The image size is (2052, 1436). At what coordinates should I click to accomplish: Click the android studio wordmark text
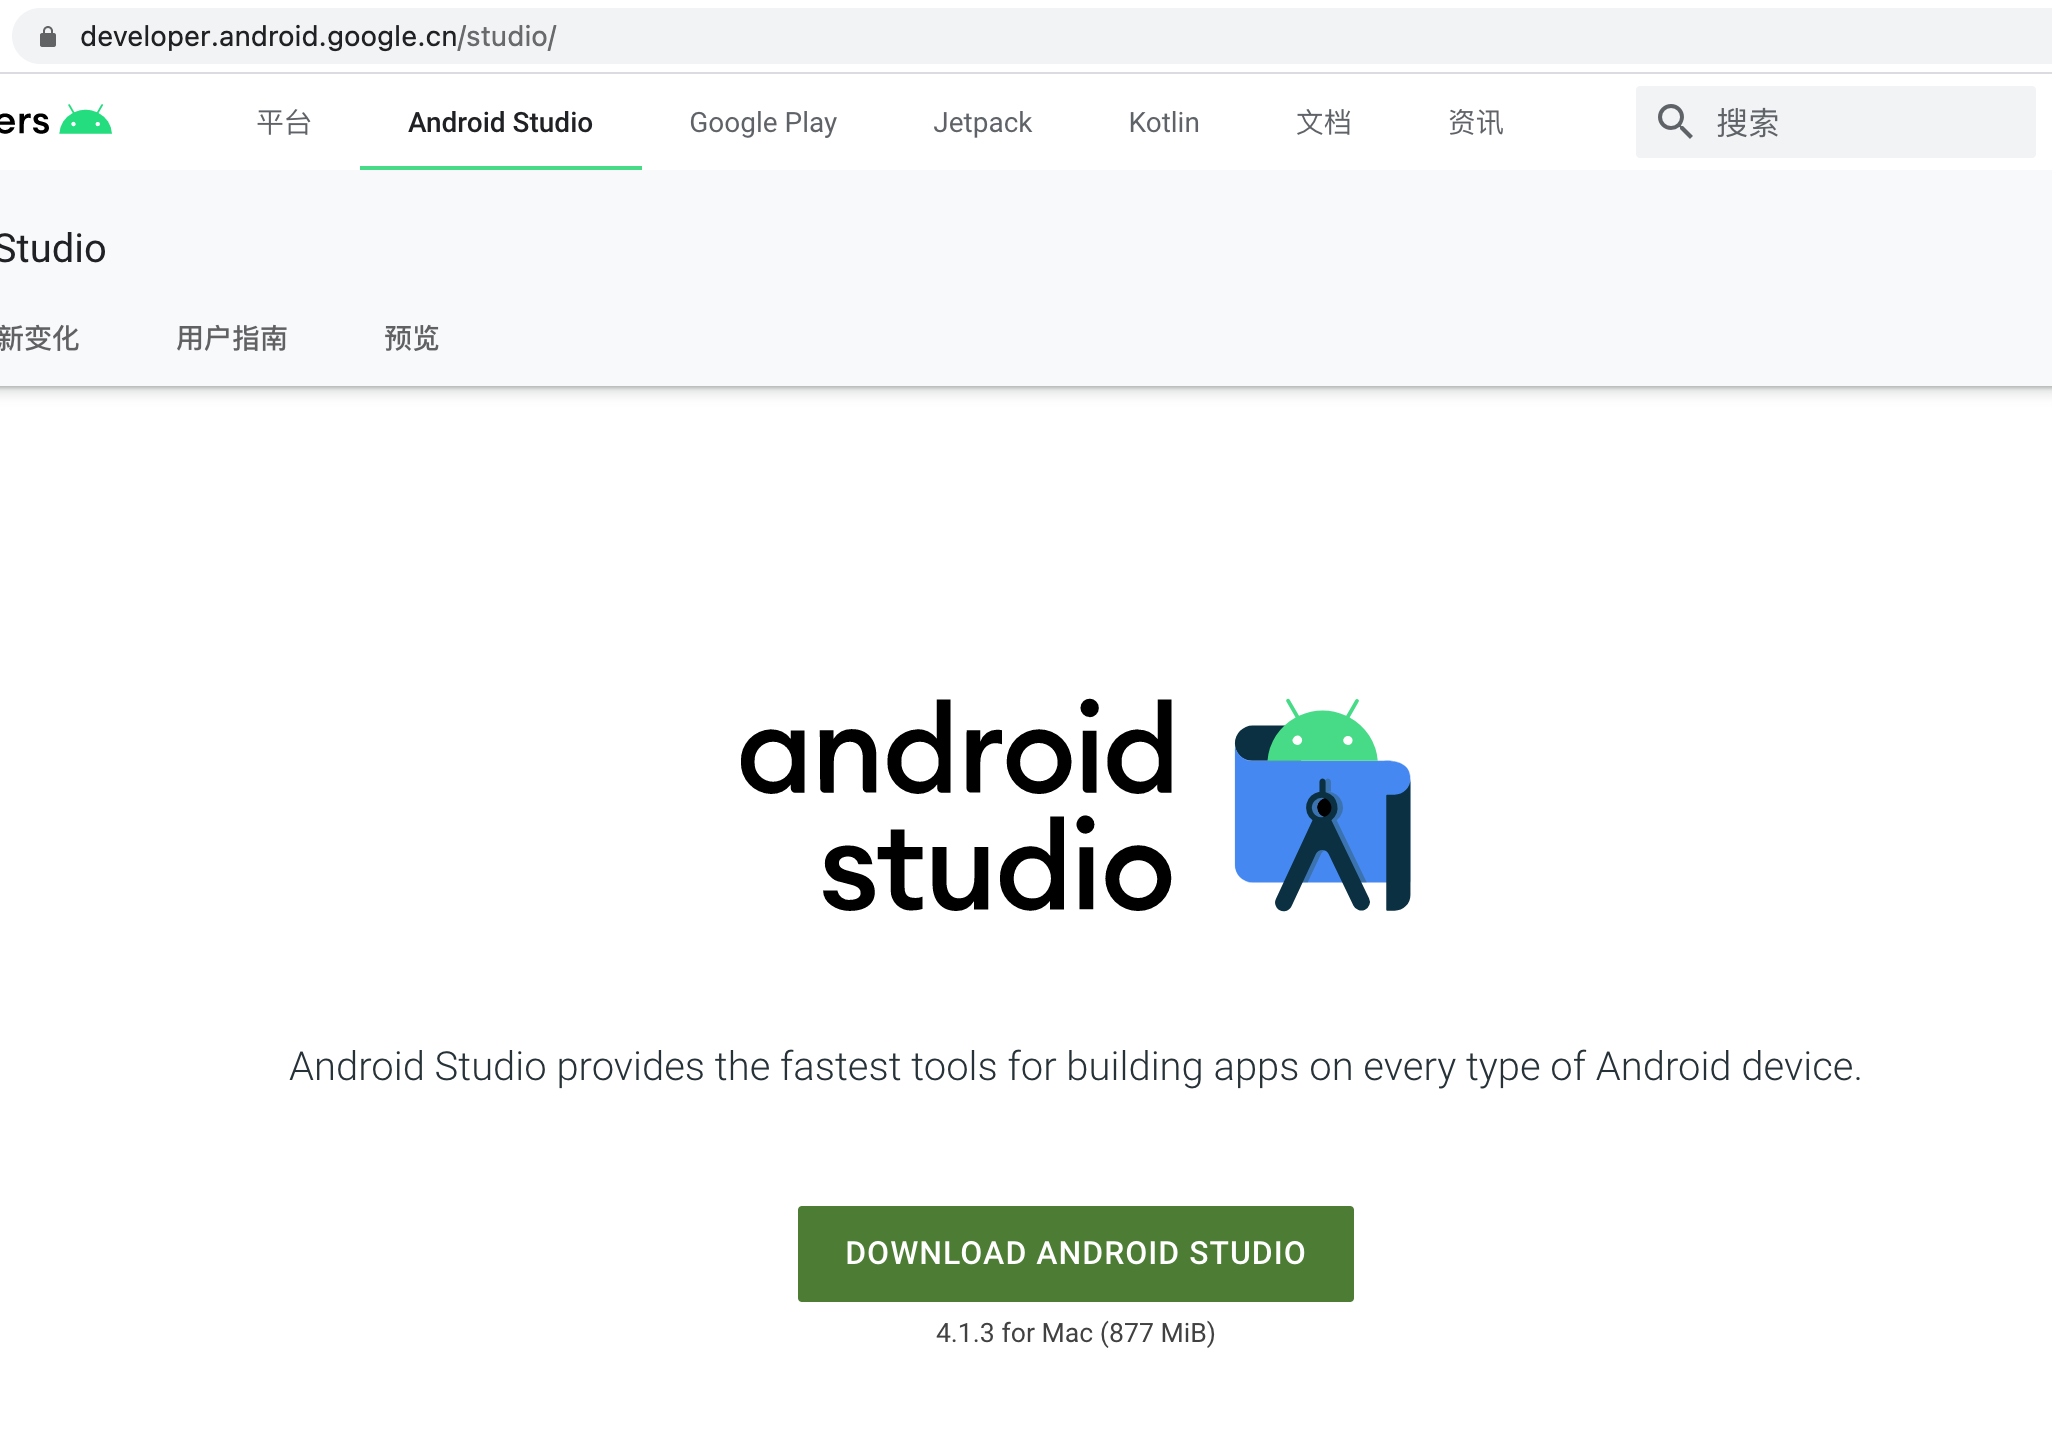(957, 805)
